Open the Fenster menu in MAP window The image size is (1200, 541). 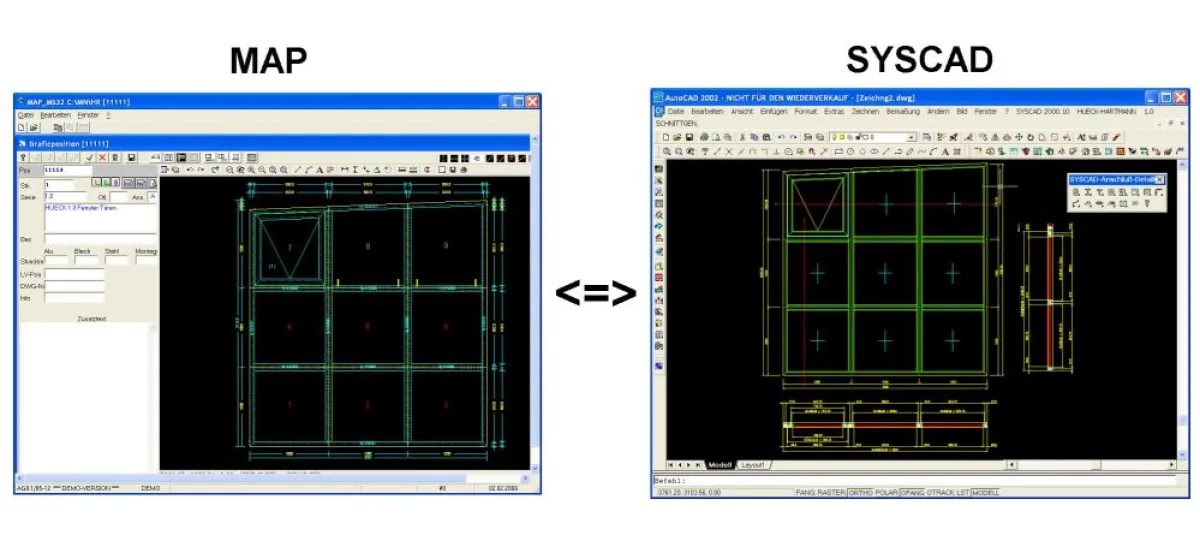(88, 115)
